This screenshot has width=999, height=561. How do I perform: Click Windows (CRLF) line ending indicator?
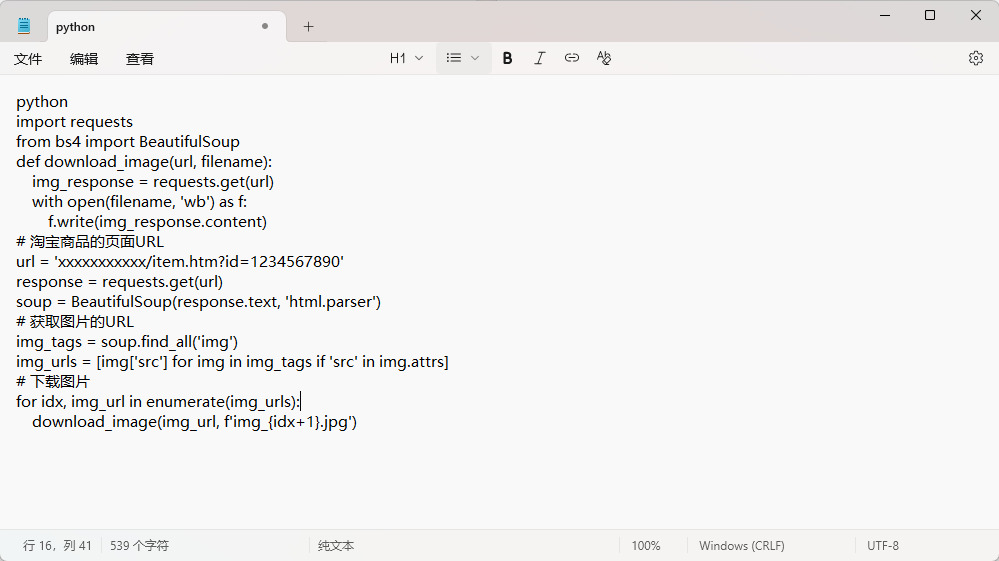[x=742, y=546]
